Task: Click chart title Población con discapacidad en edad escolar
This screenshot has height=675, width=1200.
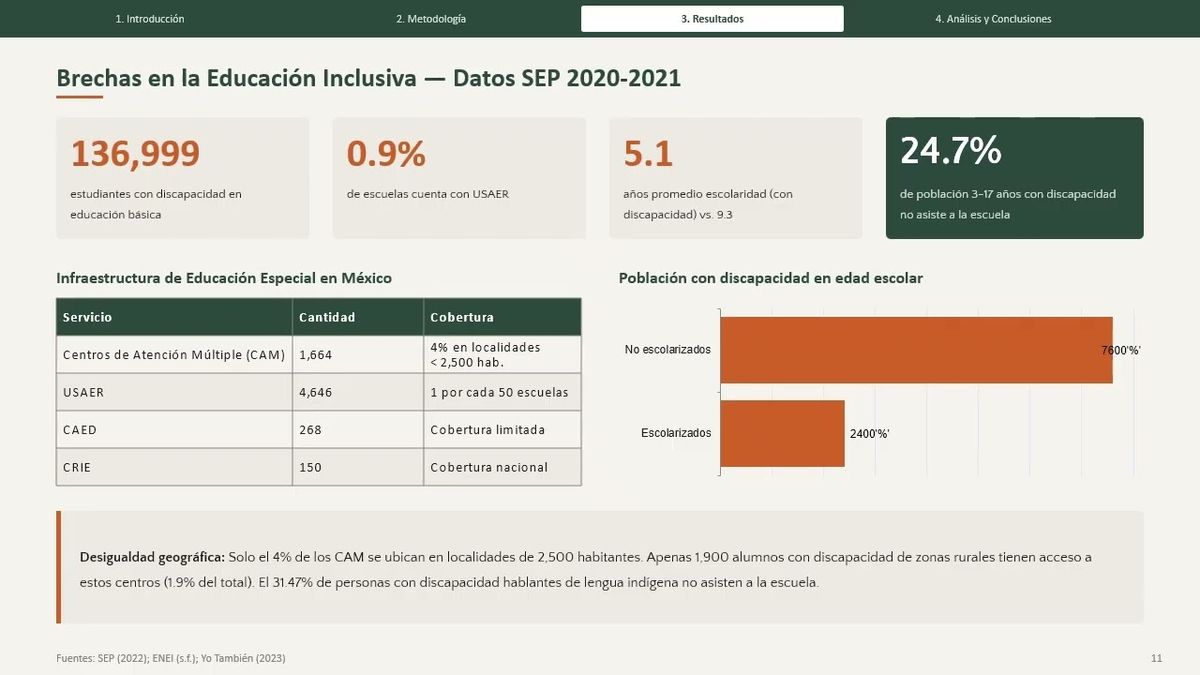Action: 770,278
